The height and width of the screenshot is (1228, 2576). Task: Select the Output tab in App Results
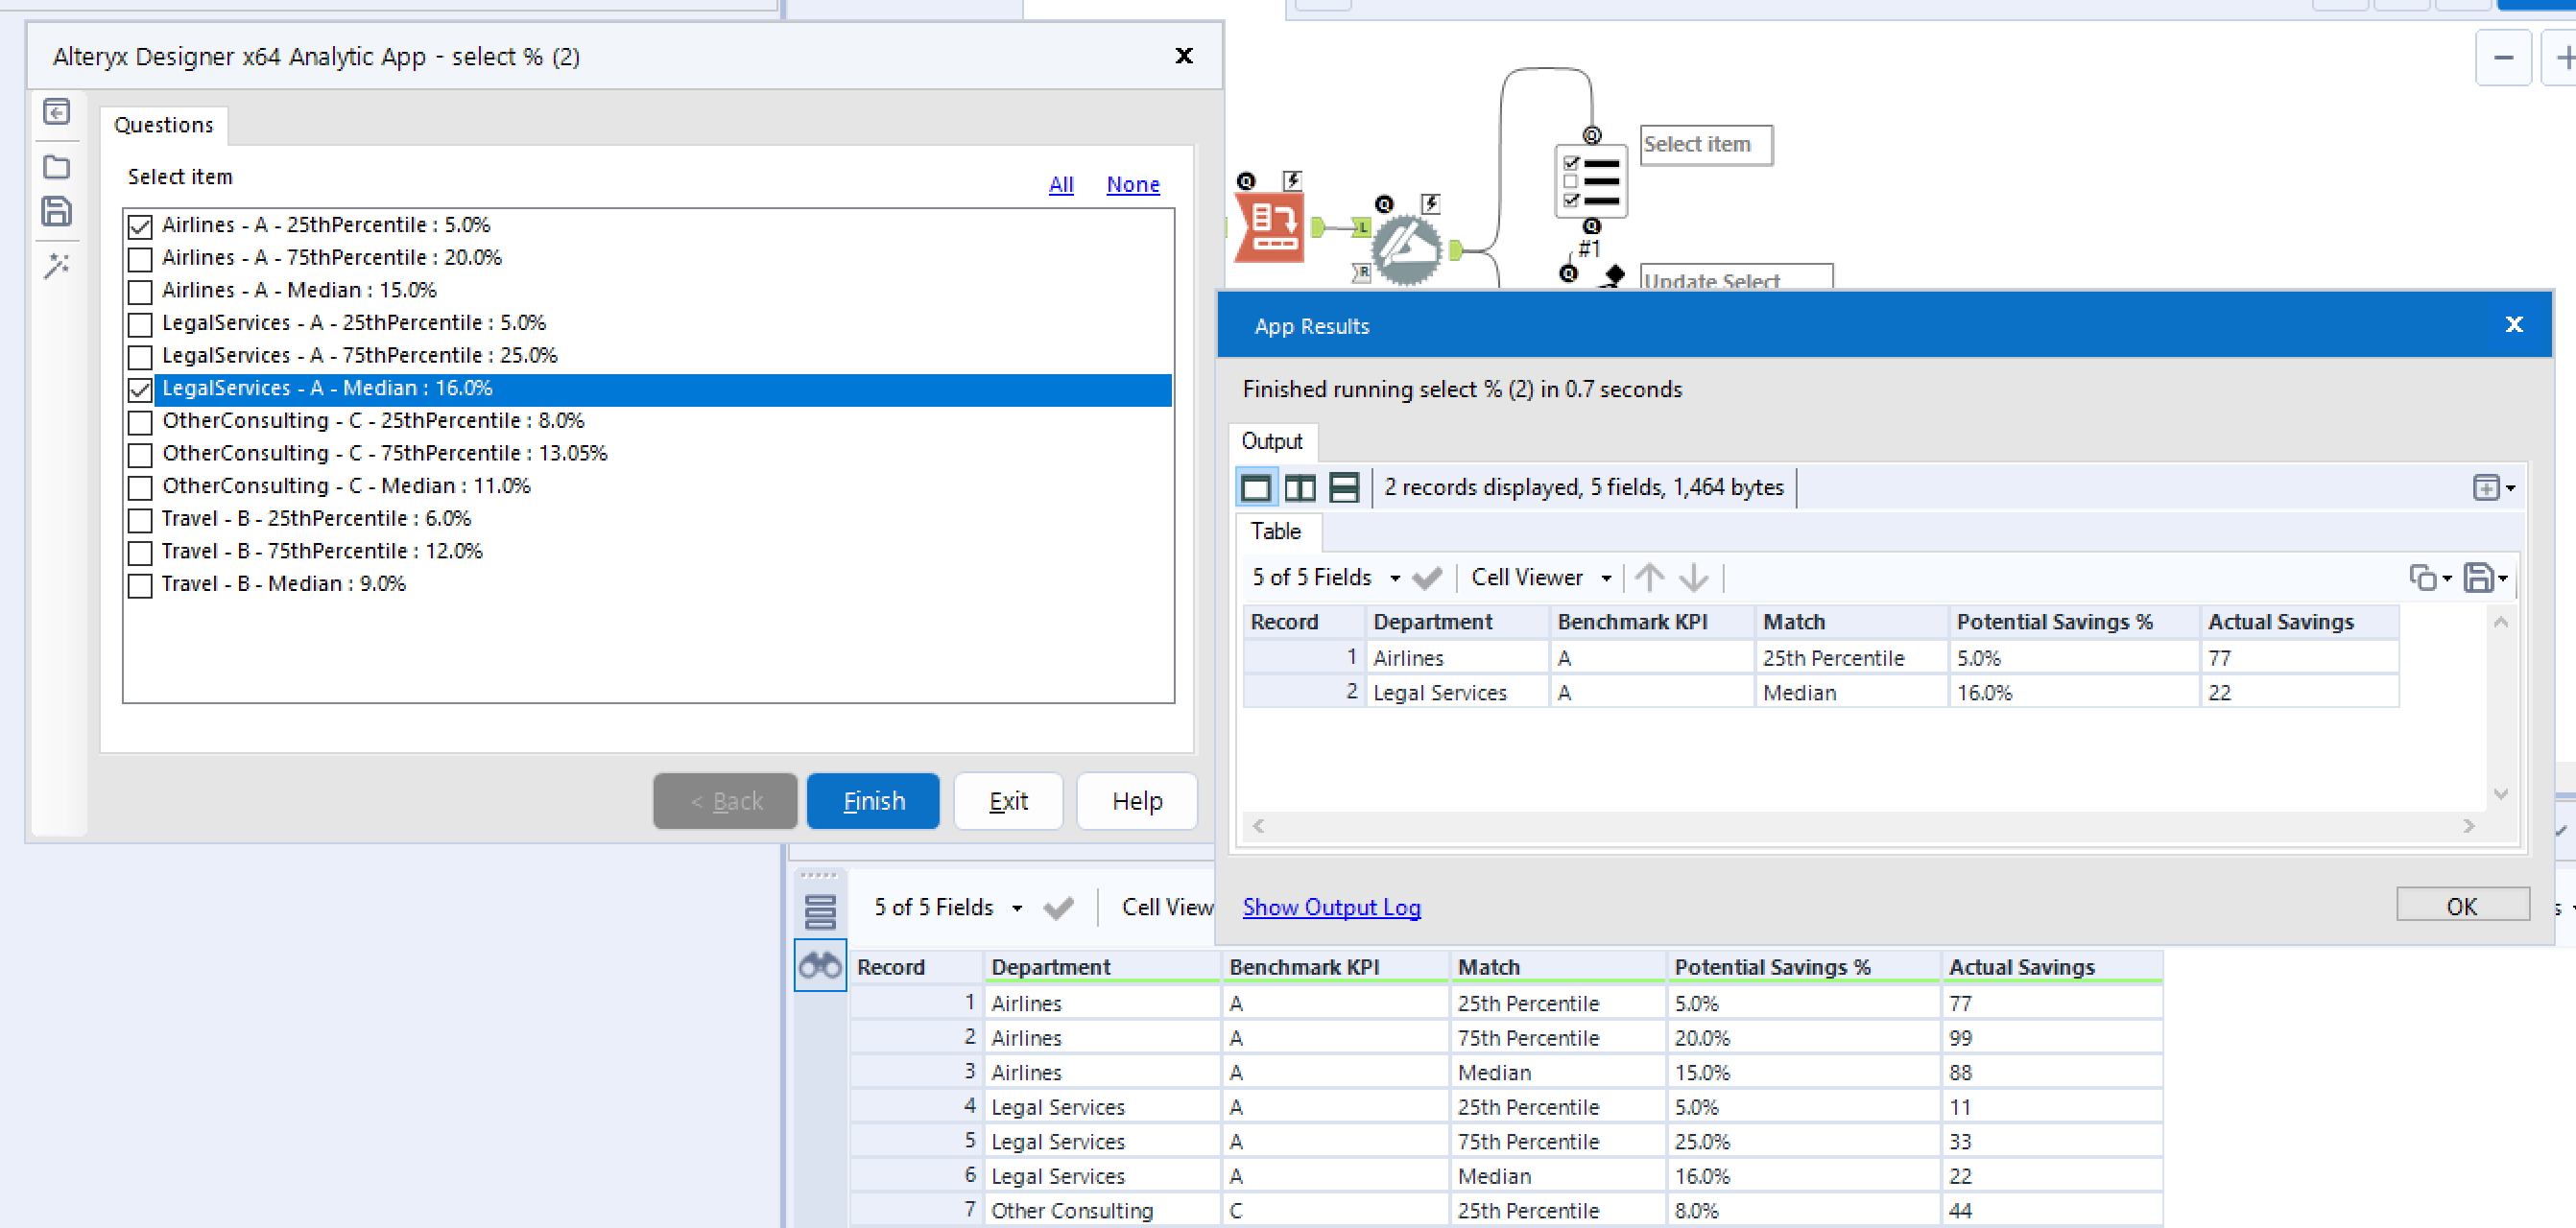point(1272,441)
